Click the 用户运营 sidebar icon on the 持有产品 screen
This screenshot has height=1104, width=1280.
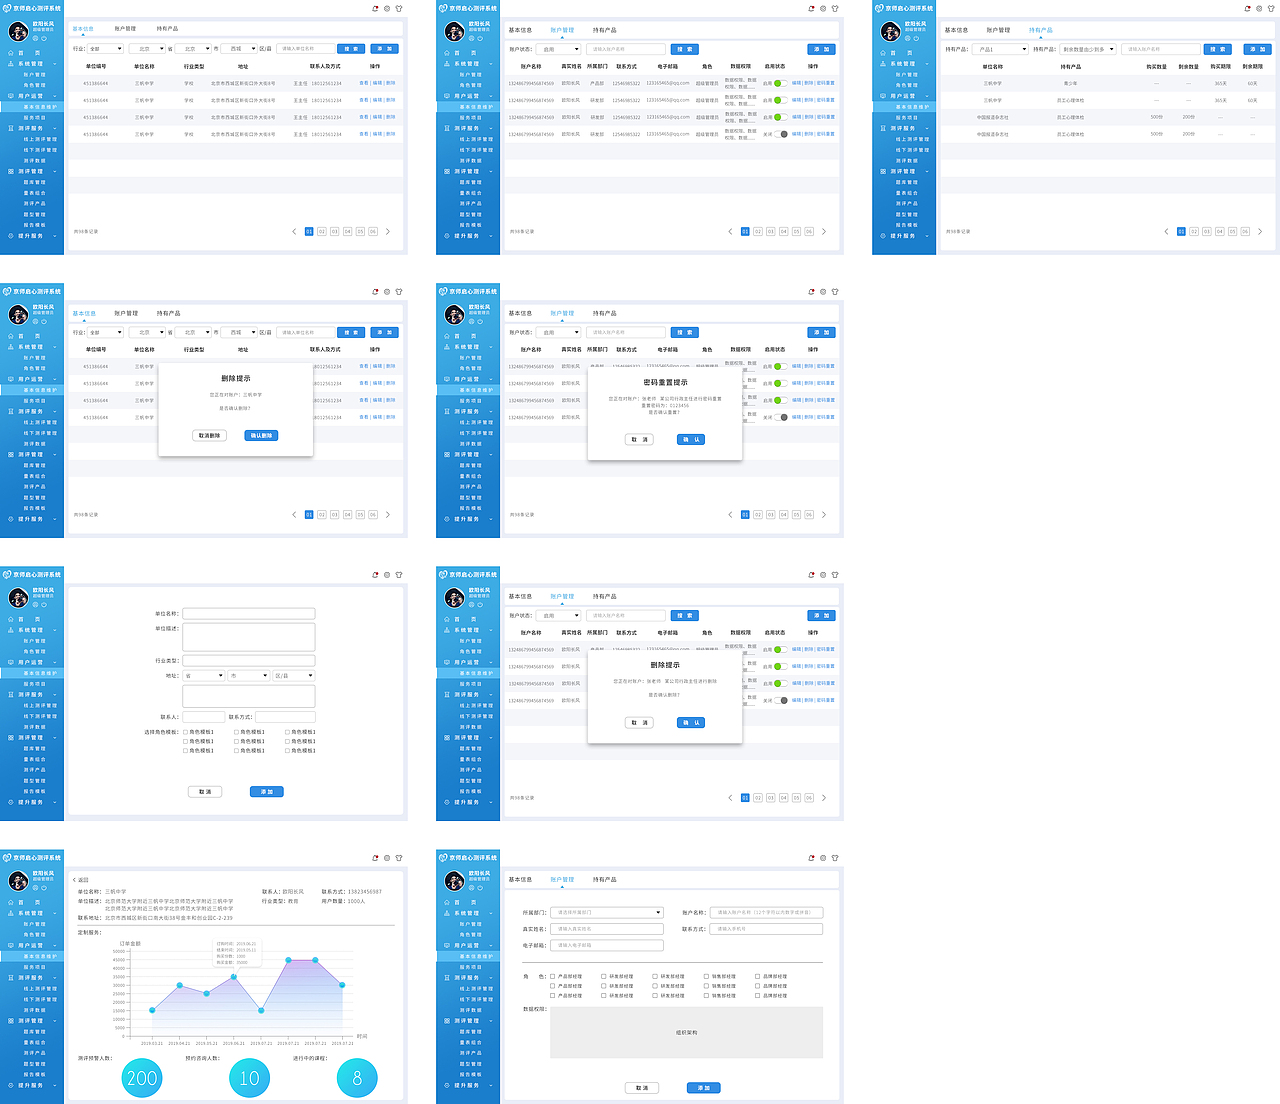click(x=884, y=96)
